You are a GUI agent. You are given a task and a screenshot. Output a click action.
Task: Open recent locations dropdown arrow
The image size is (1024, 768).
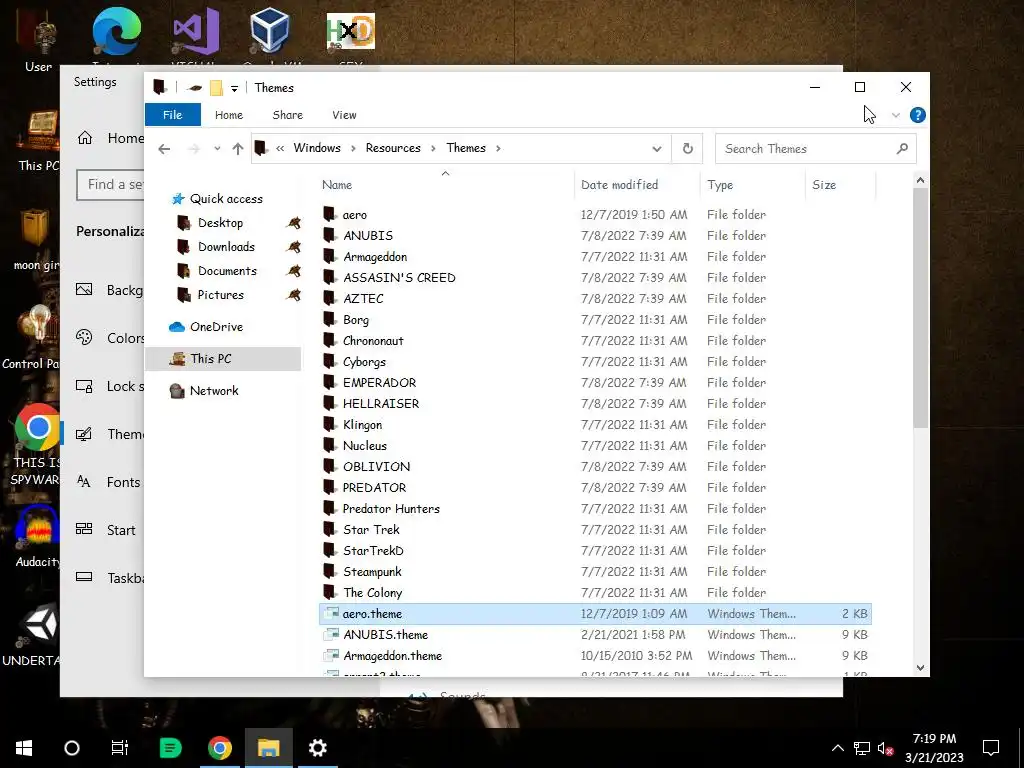tap(217, 149)
